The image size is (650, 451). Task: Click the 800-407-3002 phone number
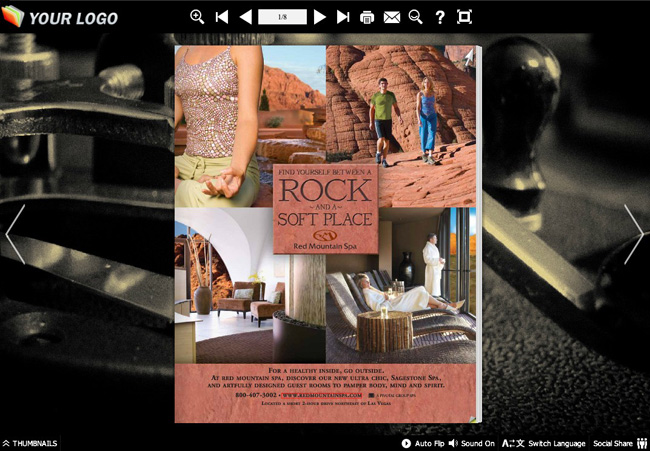pyautogui.click(x=256, y=395)
